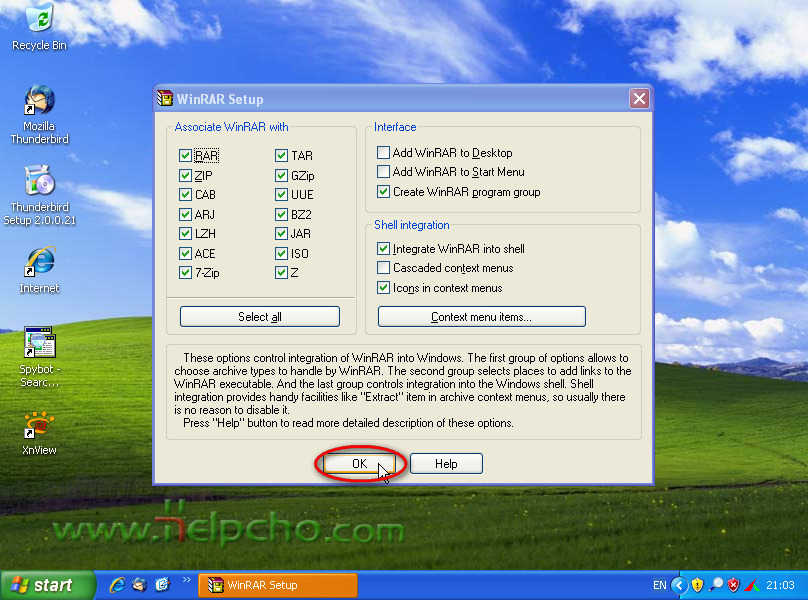This screenshot has width=808, height=600.
Task: Toggle the CAB file association
Action: tap(186, 194)
